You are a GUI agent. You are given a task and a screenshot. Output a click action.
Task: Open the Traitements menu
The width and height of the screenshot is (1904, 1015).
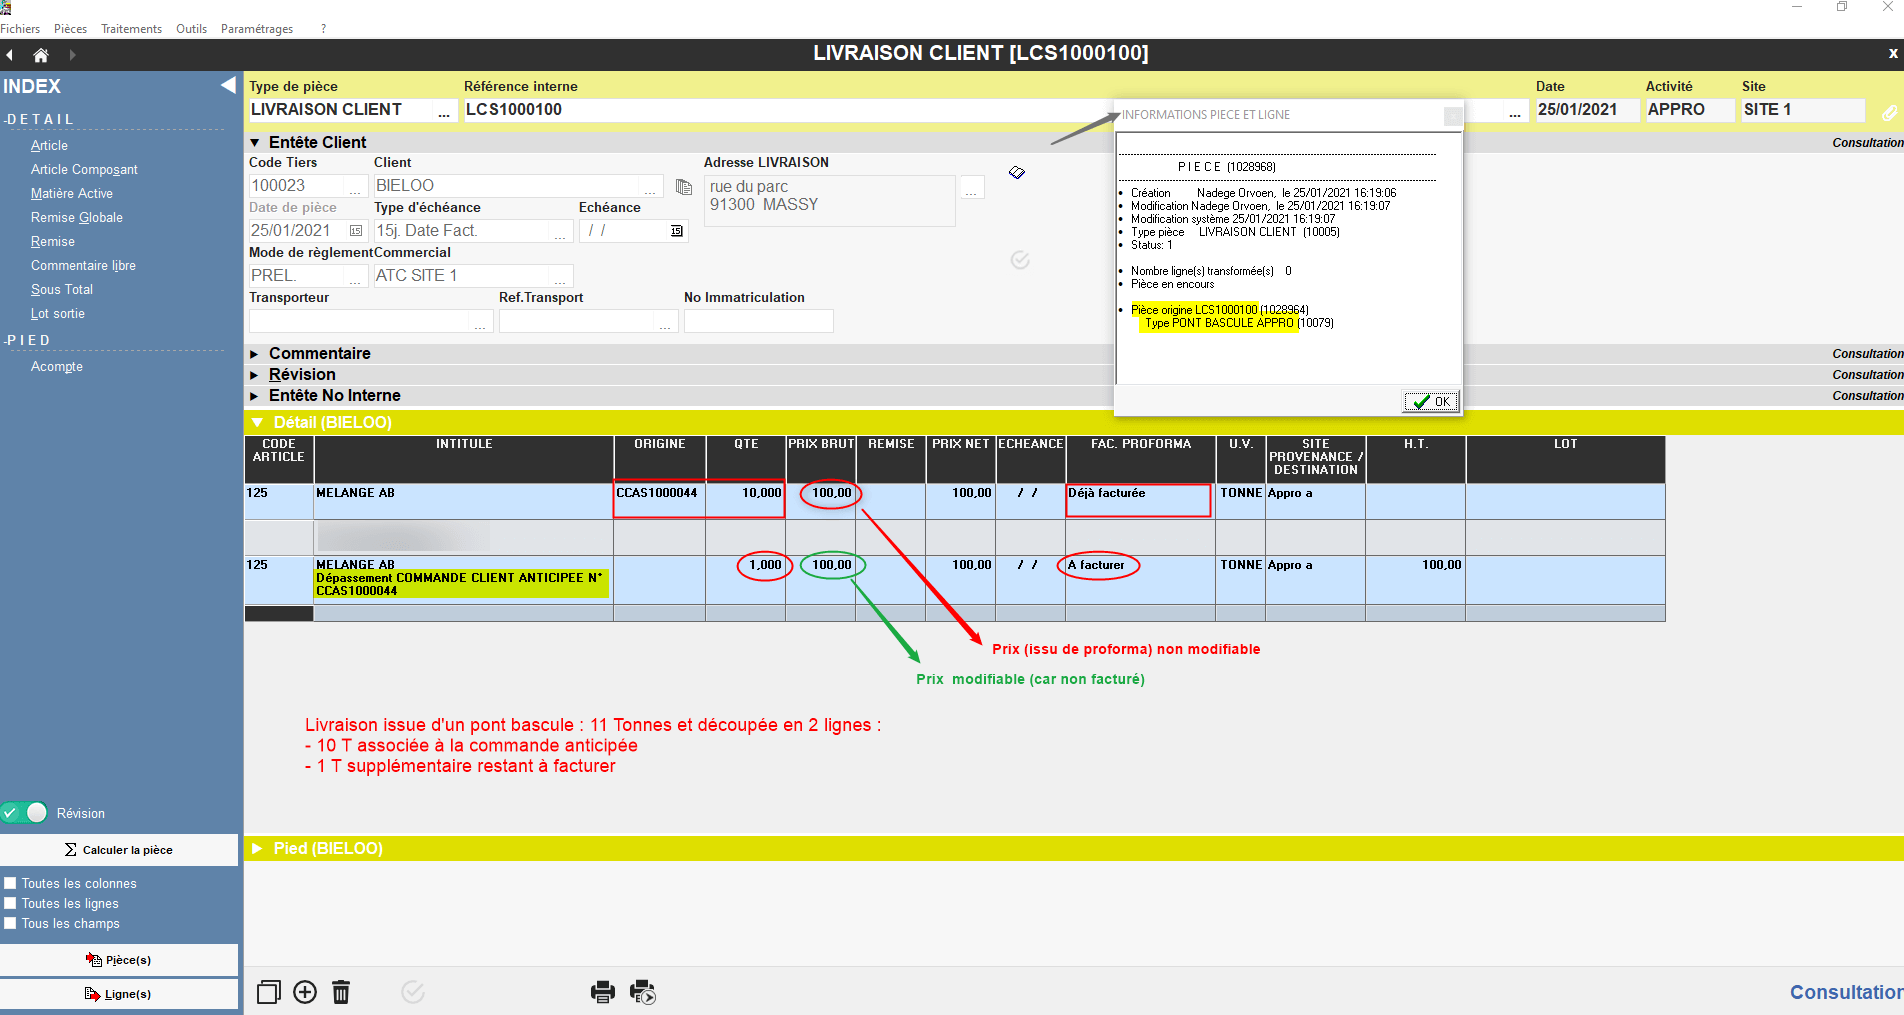point(131,29)
